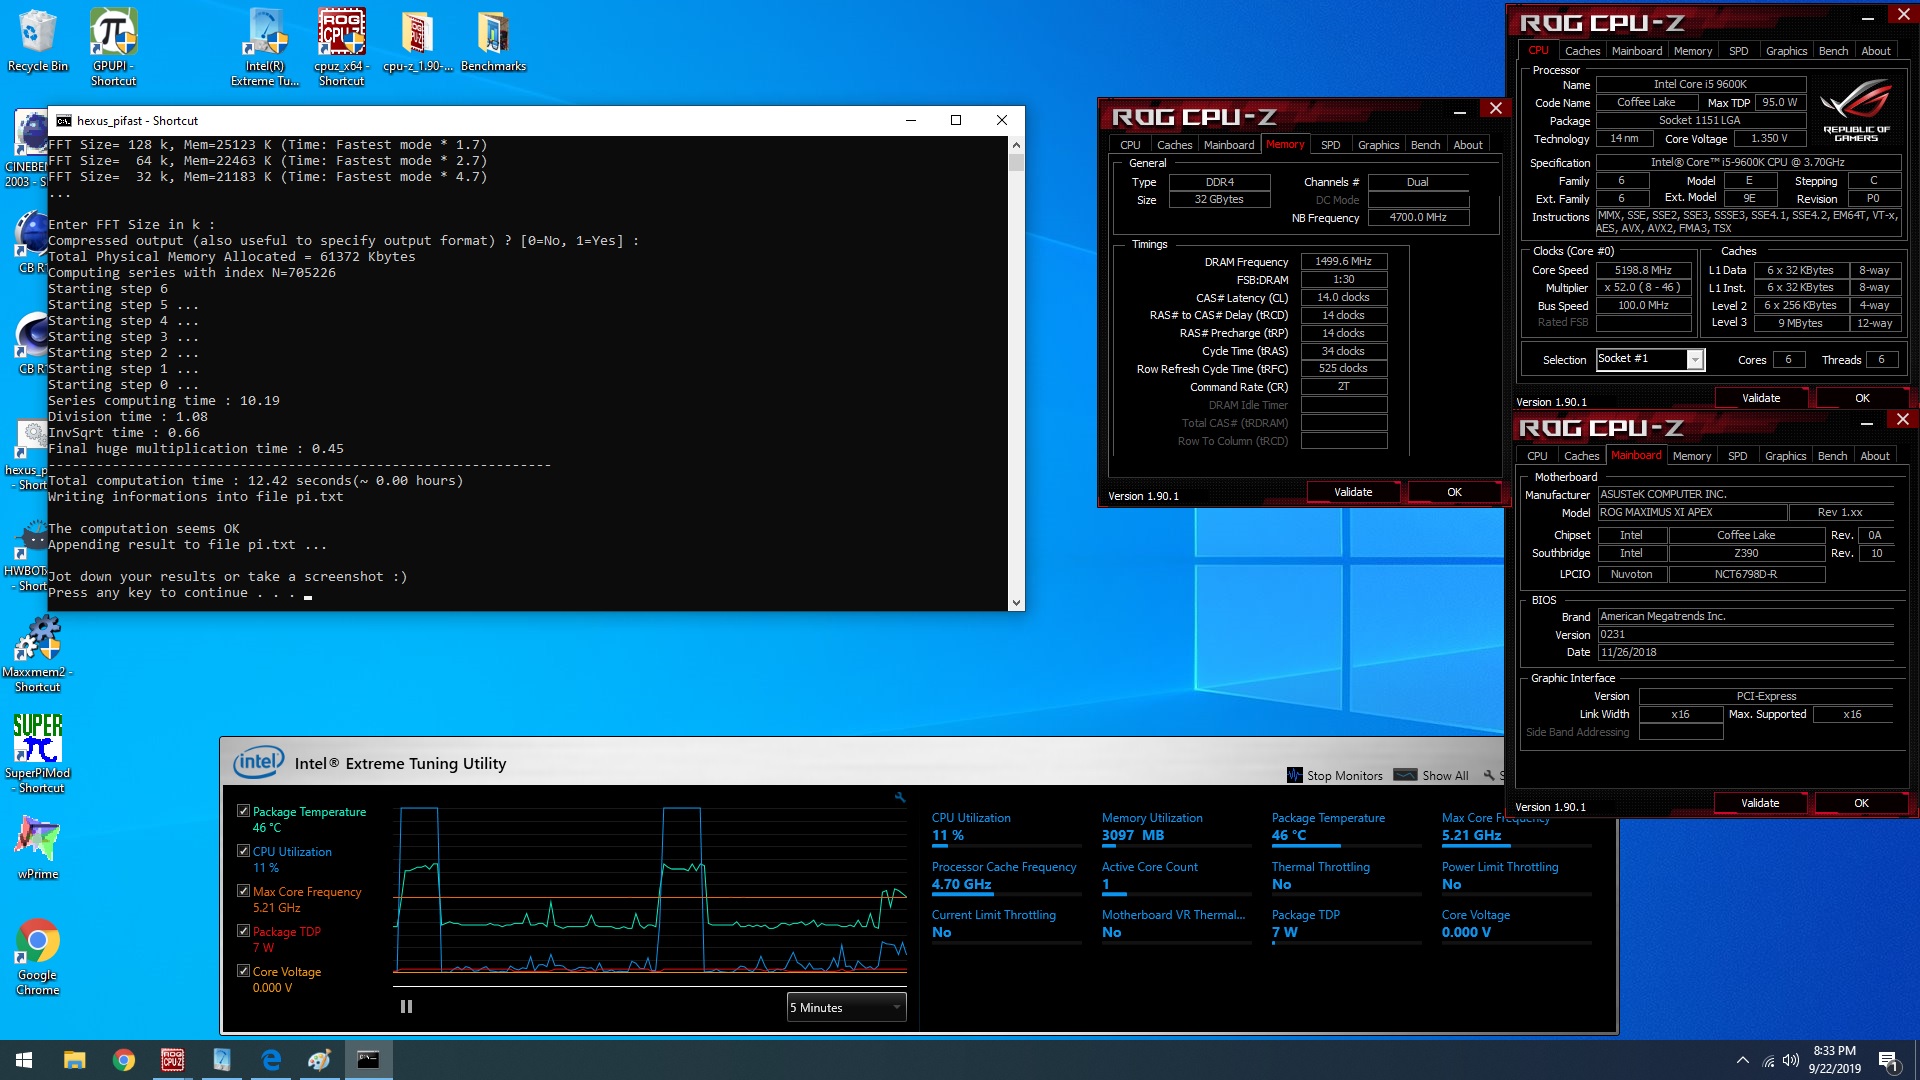Viewport: 1920px width, 1080px height.
Task: Click the clock and date in the taskbar
Action: click(1834, 1060)
